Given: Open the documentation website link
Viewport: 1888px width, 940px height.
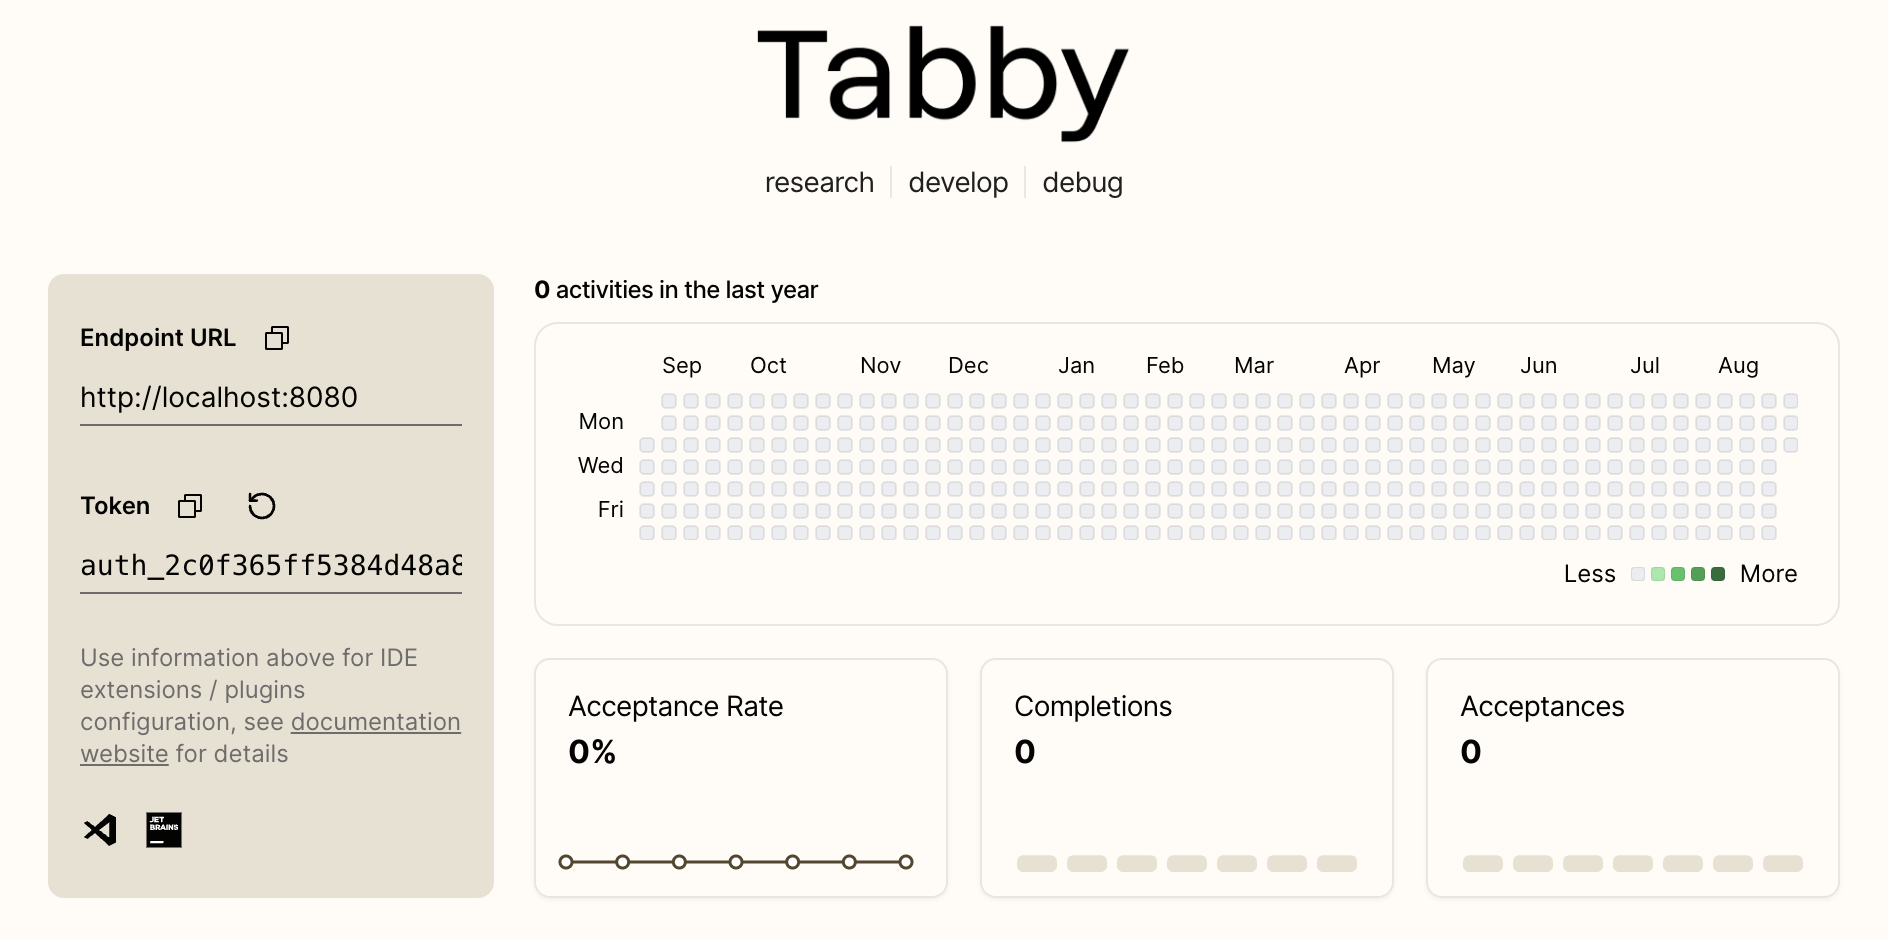Looking at the screenshot, I should coord(375,722).
